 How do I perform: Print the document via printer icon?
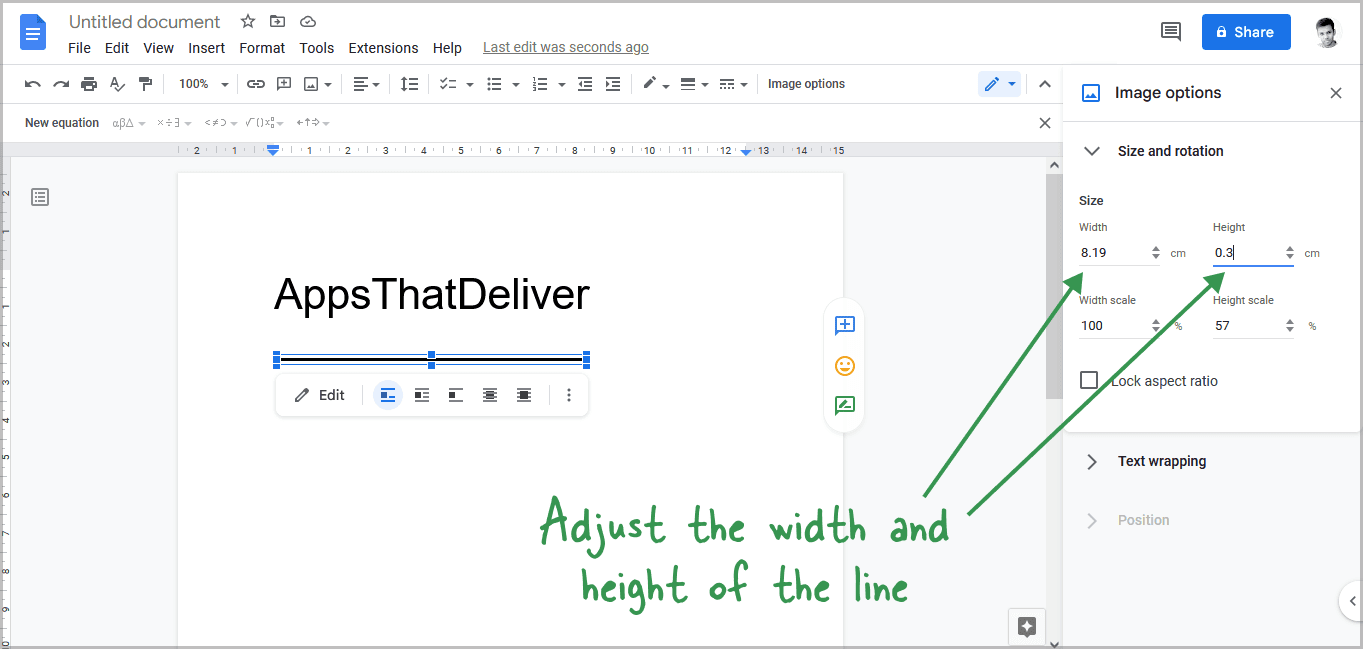point(89,84)
